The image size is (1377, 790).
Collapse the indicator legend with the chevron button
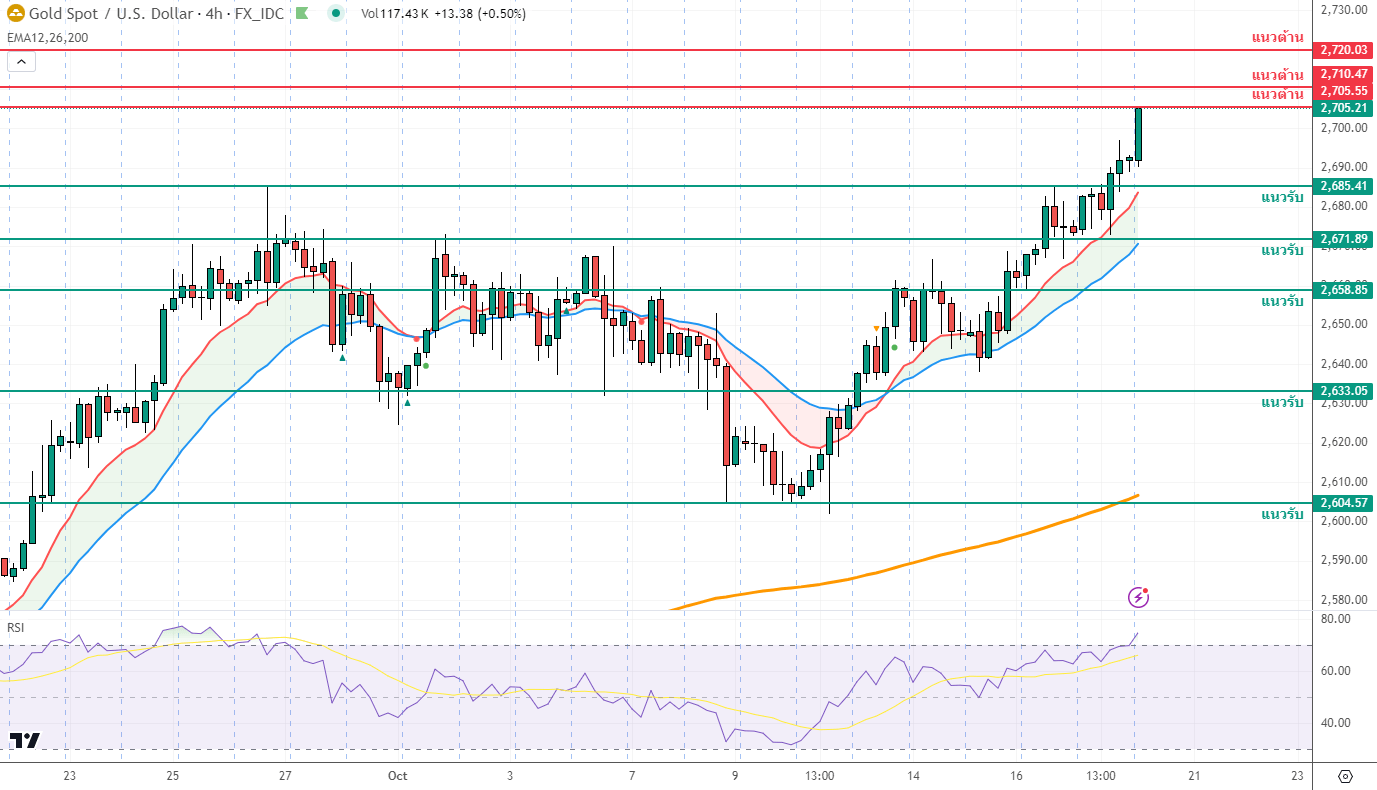point(22,62)
